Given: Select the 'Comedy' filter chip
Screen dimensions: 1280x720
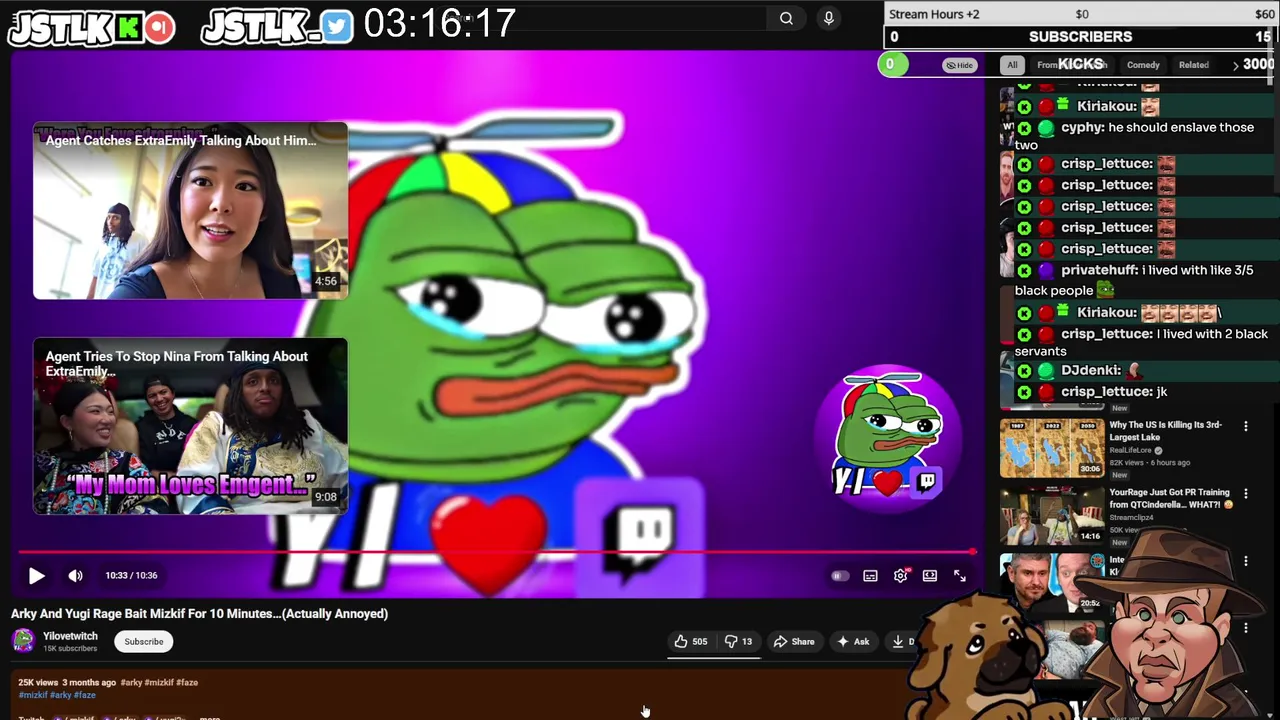Looking at the screenshot, I should (x=1143, y=65).
